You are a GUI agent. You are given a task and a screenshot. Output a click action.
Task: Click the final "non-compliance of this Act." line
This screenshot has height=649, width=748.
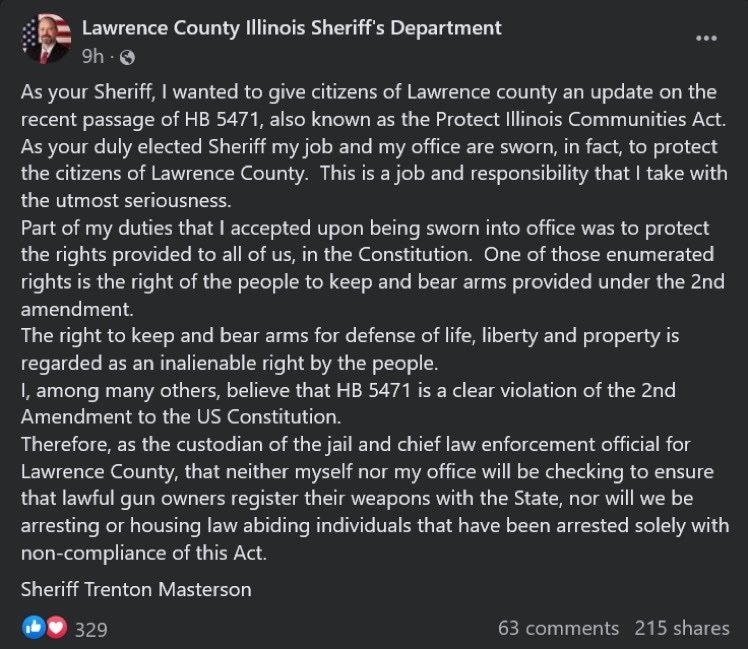(x=144, y=553)
